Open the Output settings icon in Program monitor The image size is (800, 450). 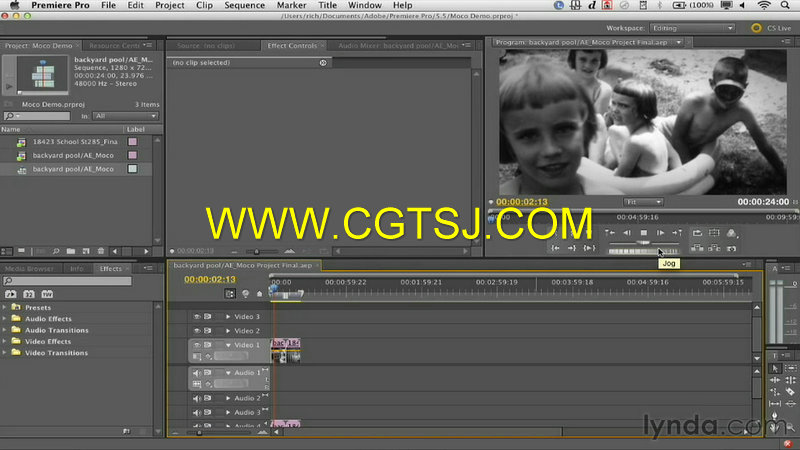coord(732,234)
